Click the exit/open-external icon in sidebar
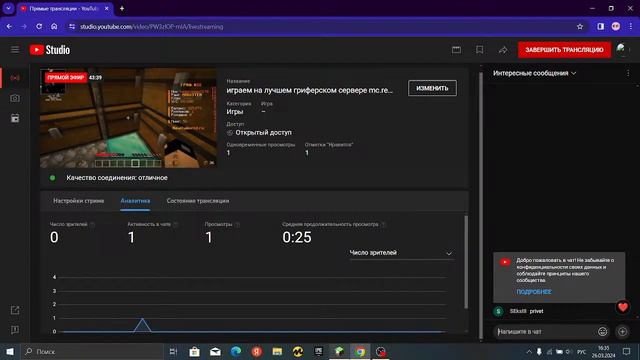This screenshot has height=360, width=640. (x=15, y=310)
